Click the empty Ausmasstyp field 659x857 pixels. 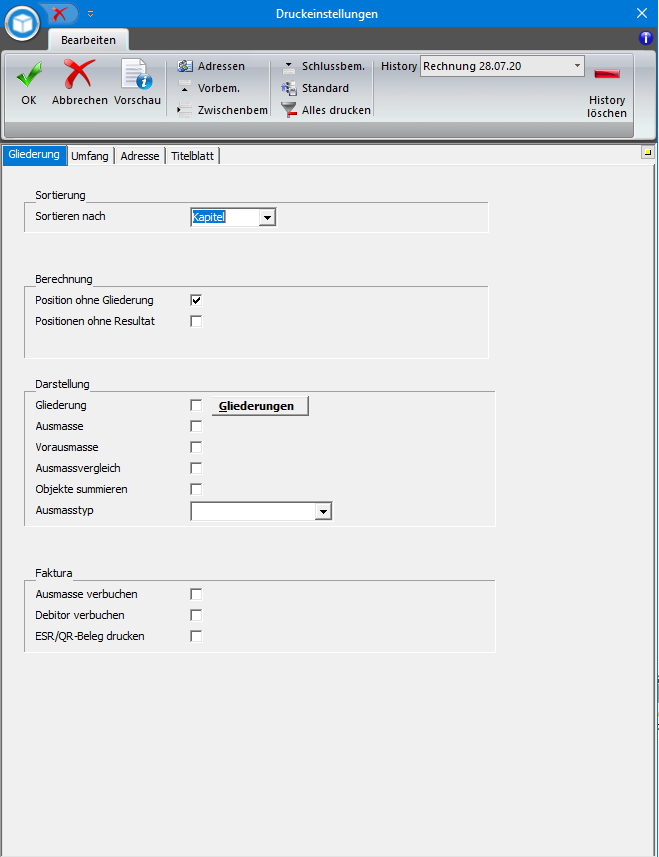(x=253, y=512)
